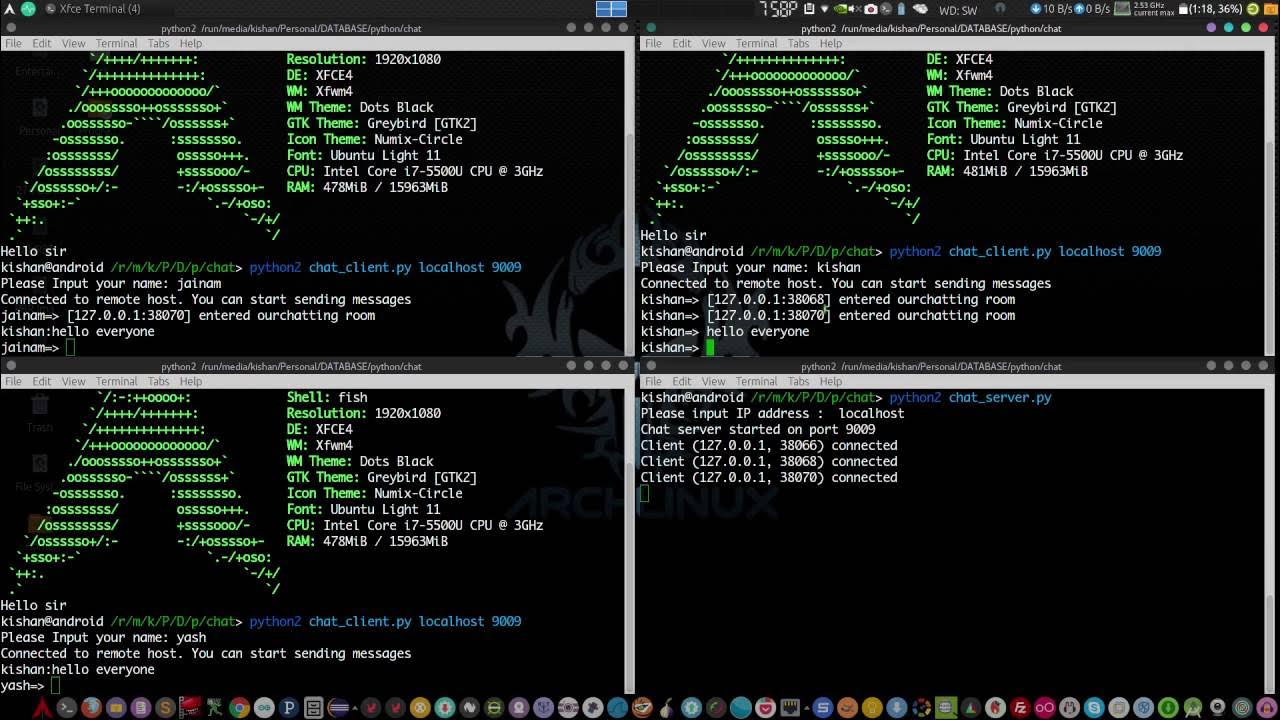Open the dark blue P dock icon
Viewport: 1280px width, 720px height.
289,708
